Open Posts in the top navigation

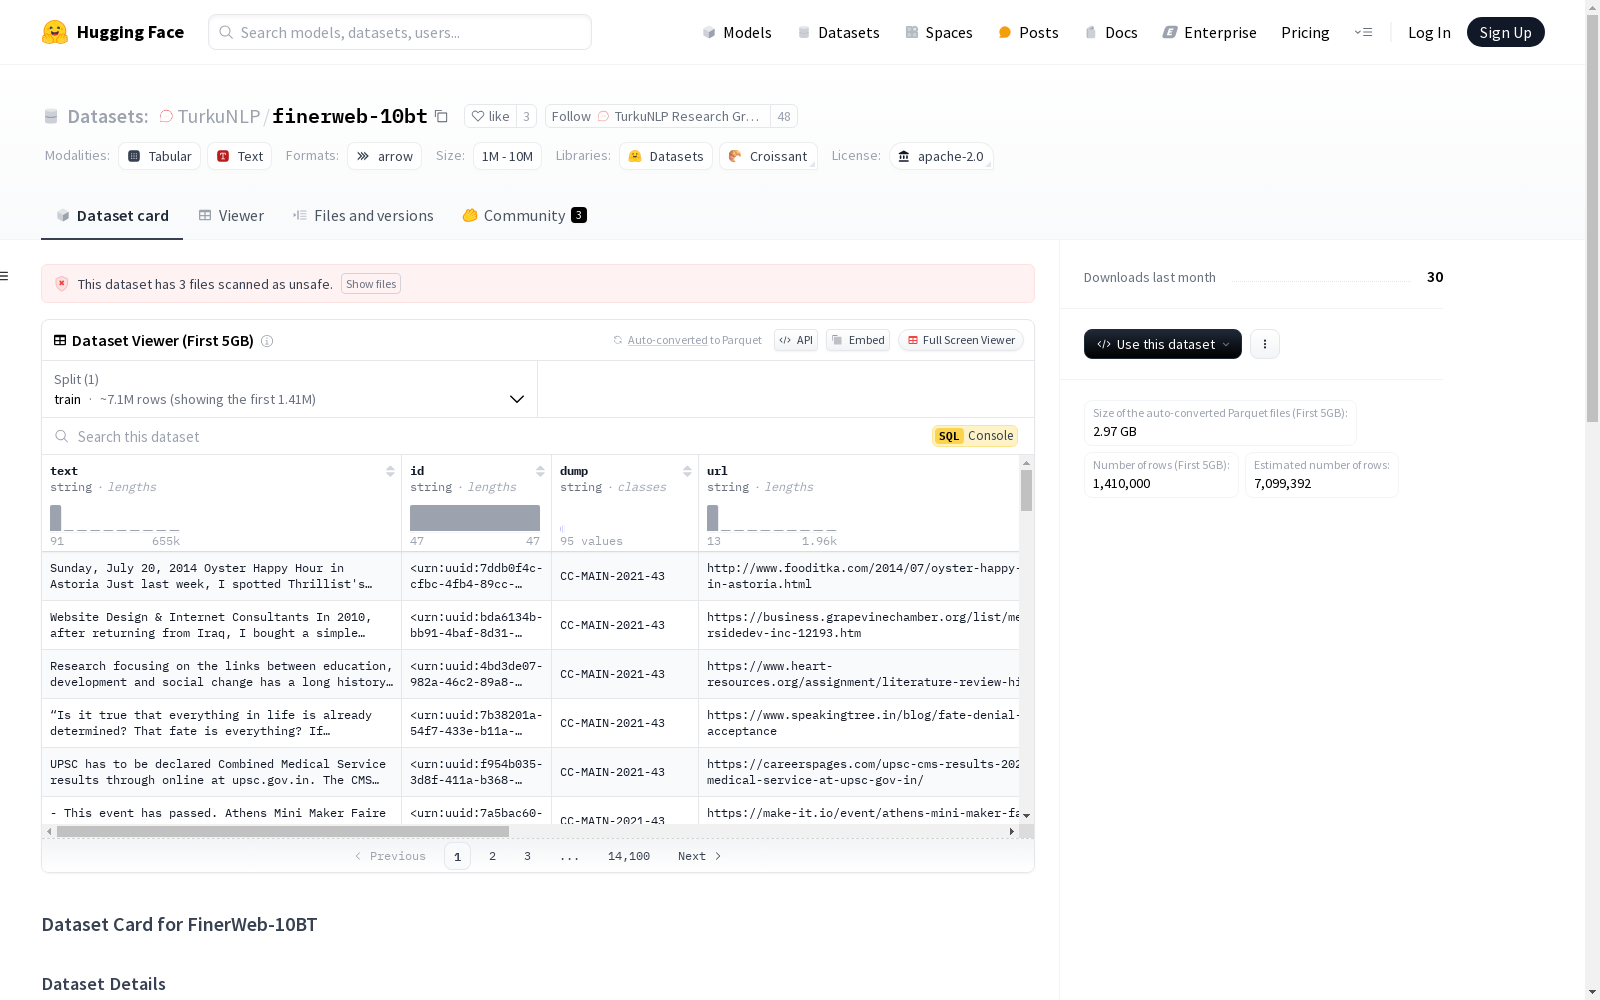1029,32
